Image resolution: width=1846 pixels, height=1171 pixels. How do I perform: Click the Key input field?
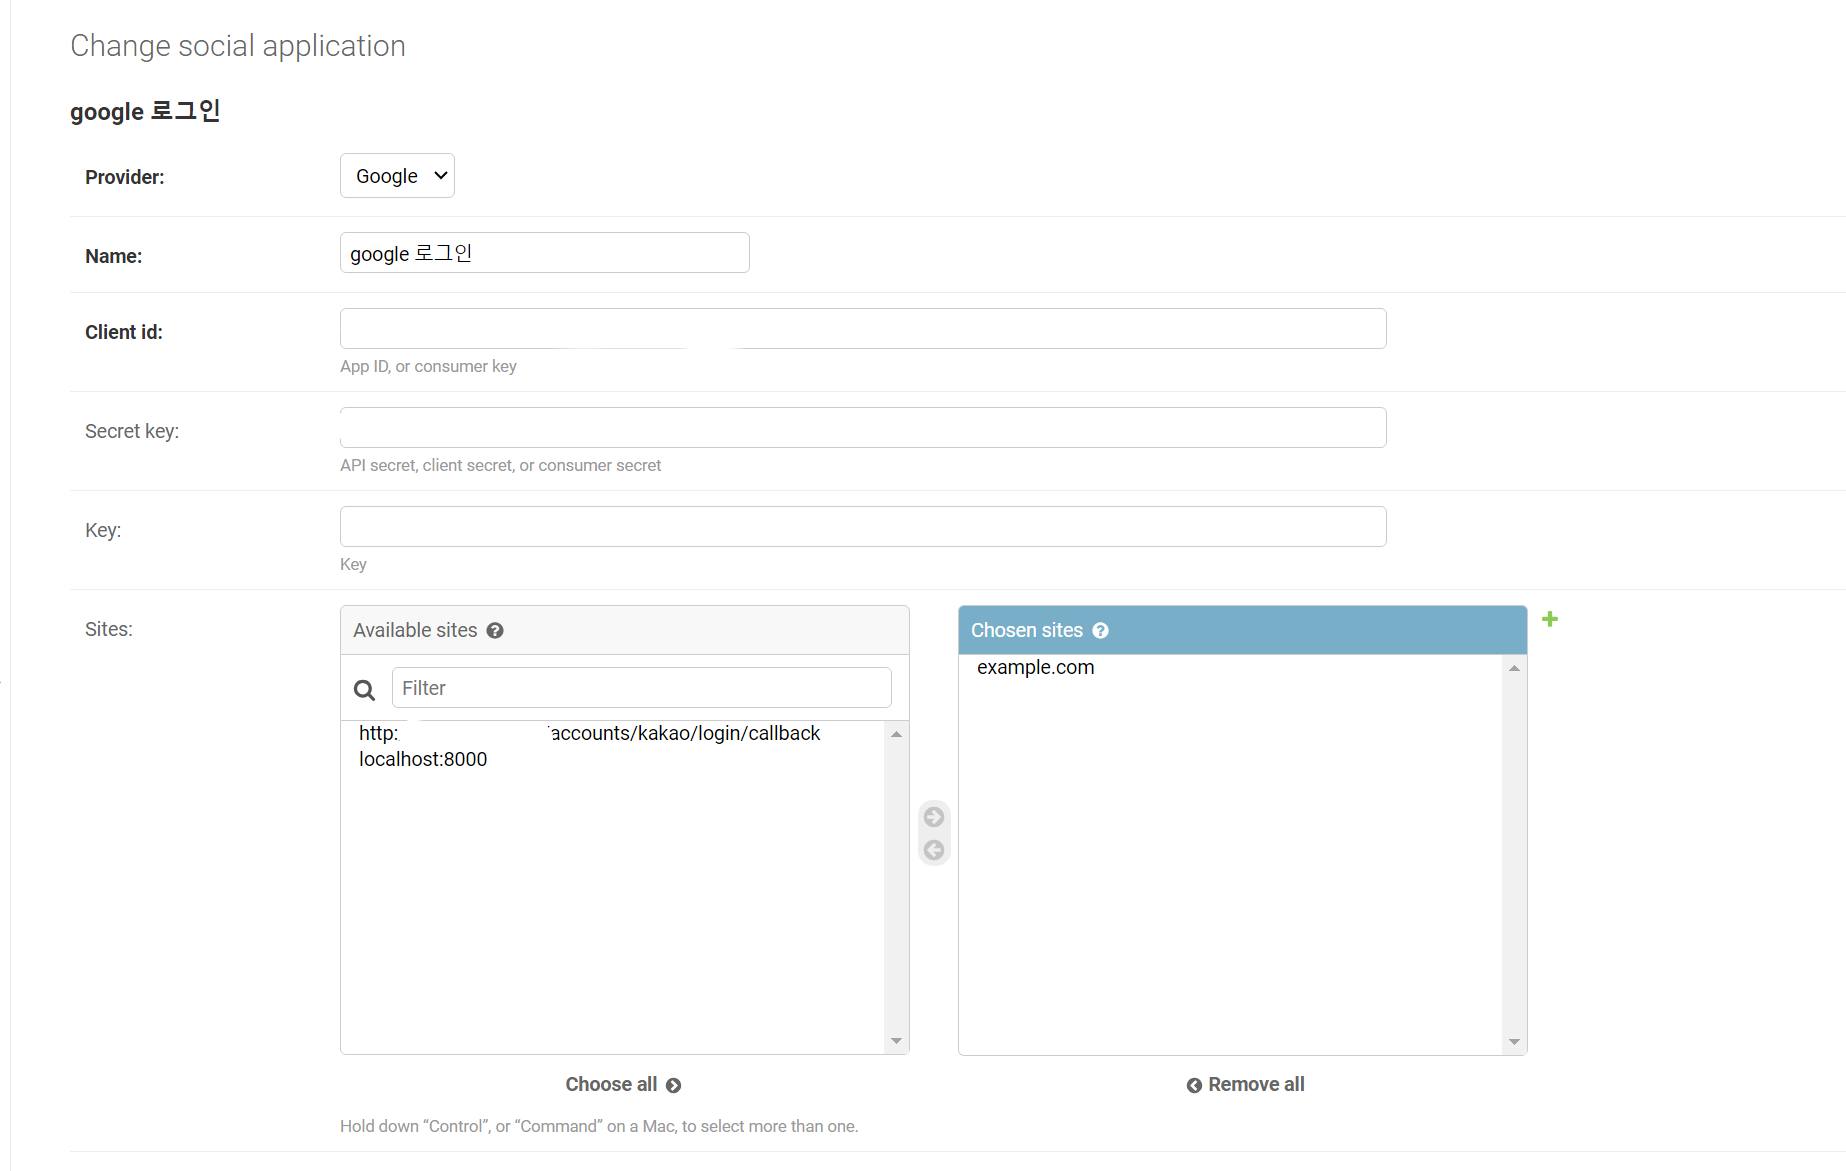(x=863, y=527)
